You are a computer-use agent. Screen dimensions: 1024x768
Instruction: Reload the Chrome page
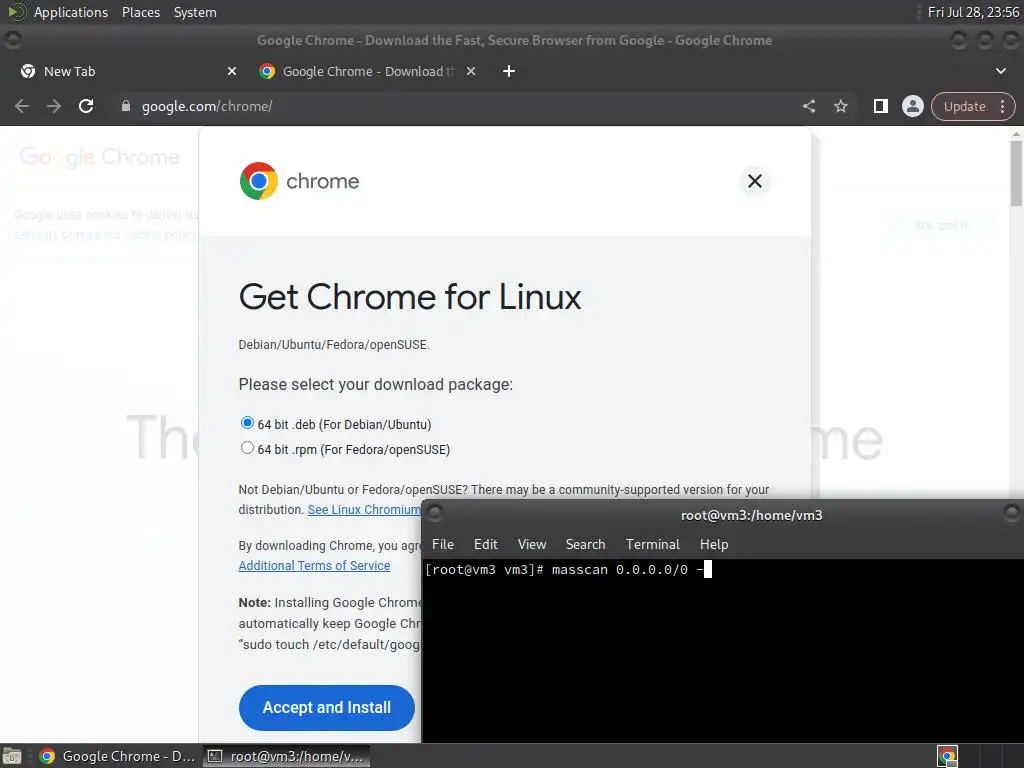click(86, 106)
